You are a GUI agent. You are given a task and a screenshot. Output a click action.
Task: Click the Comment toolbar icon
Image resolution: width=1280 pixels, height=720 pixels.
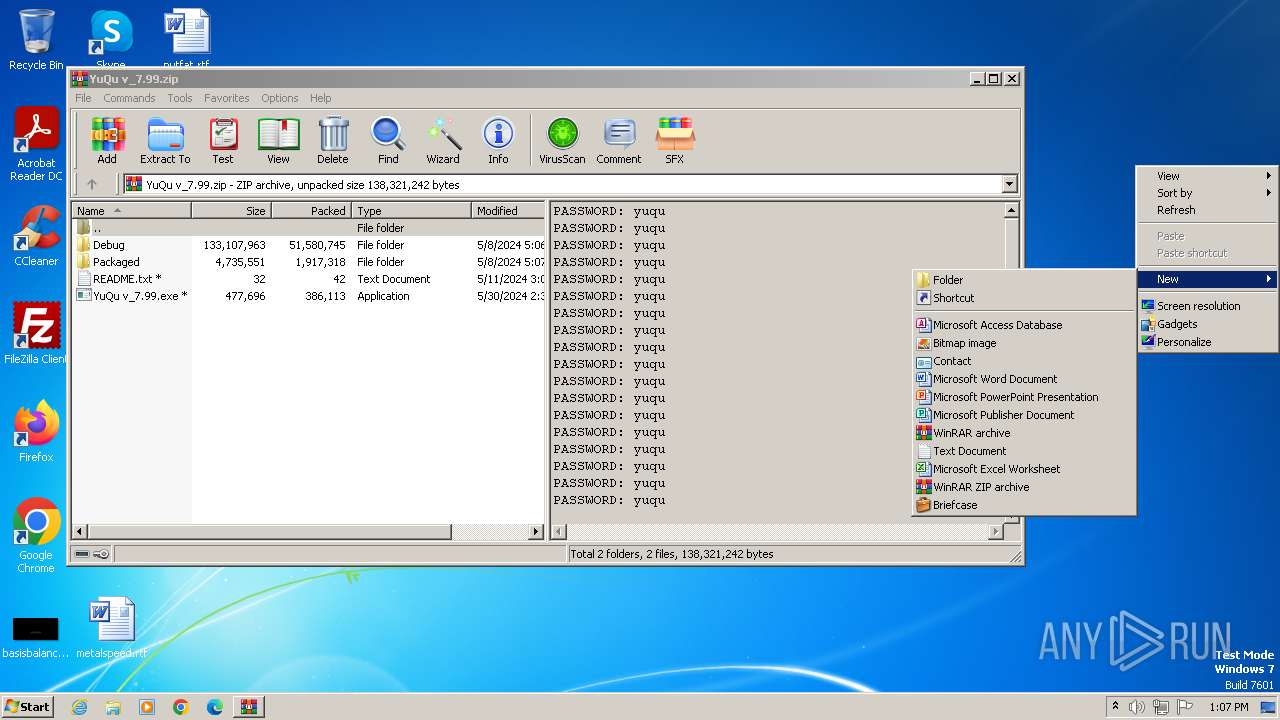pos(619,140)
